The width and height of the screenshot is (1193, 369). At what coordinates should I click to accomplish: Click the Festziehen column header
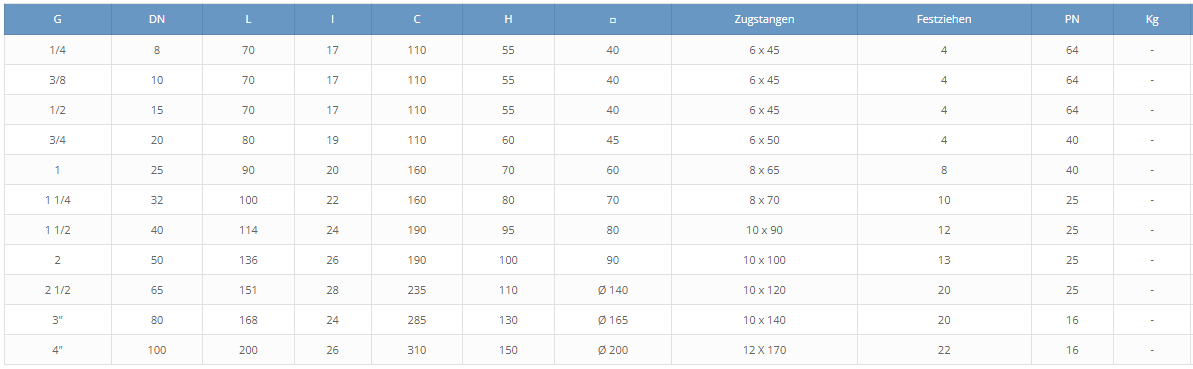943,20
